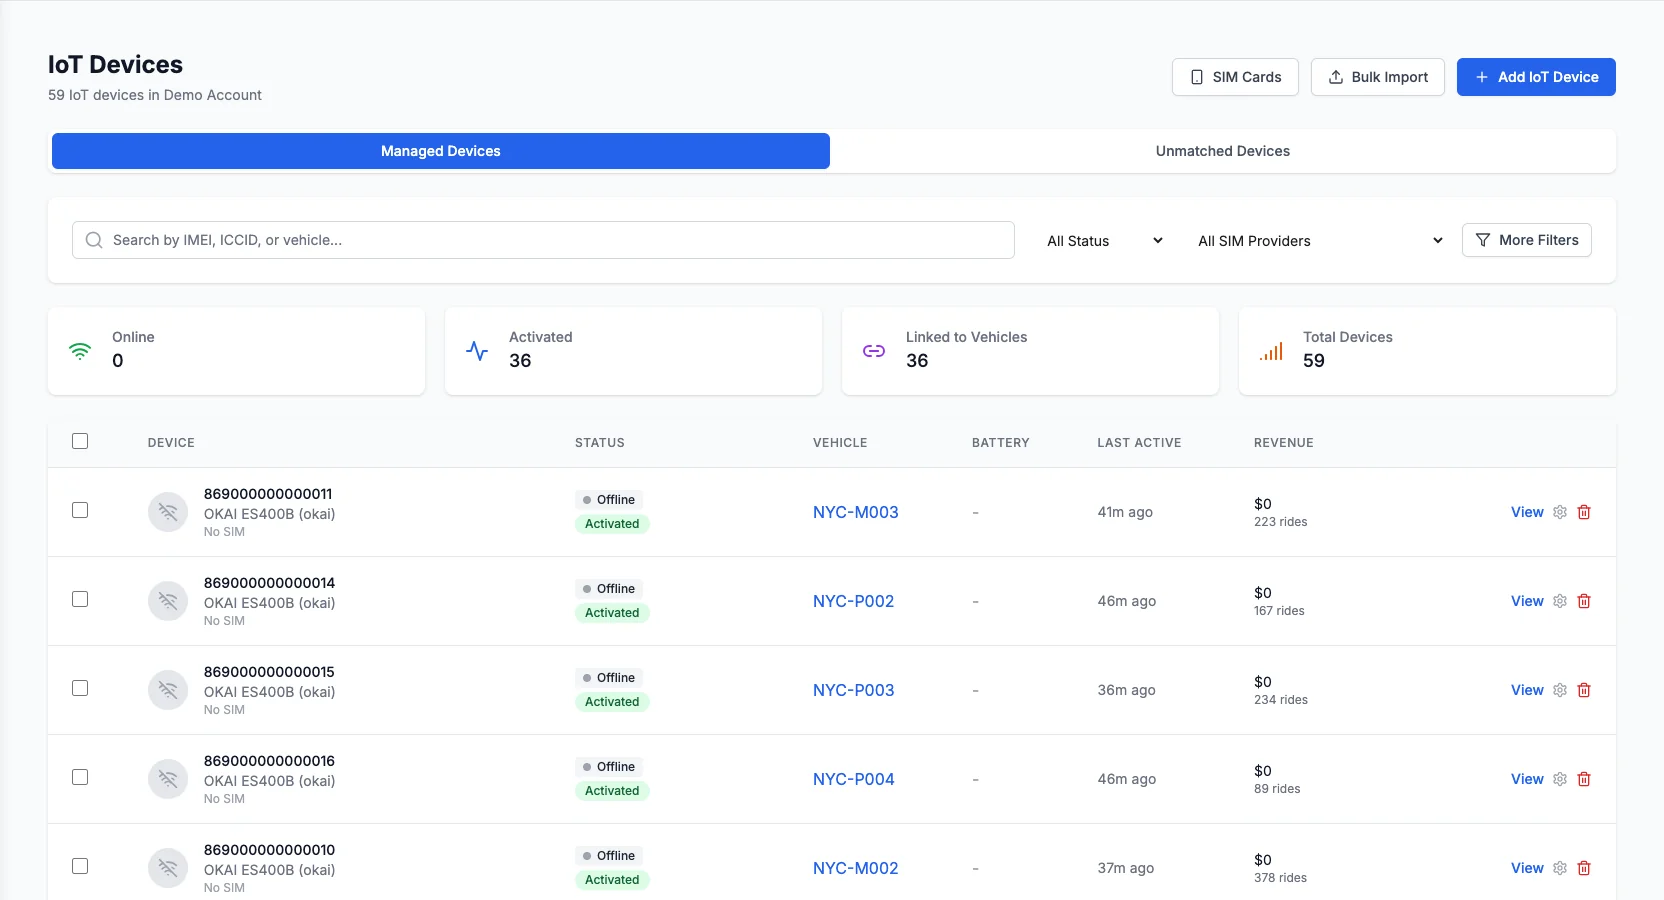Viewport: 1664px width, 900px height.
Task: Click the search magnifier icon
Action: 94,240
